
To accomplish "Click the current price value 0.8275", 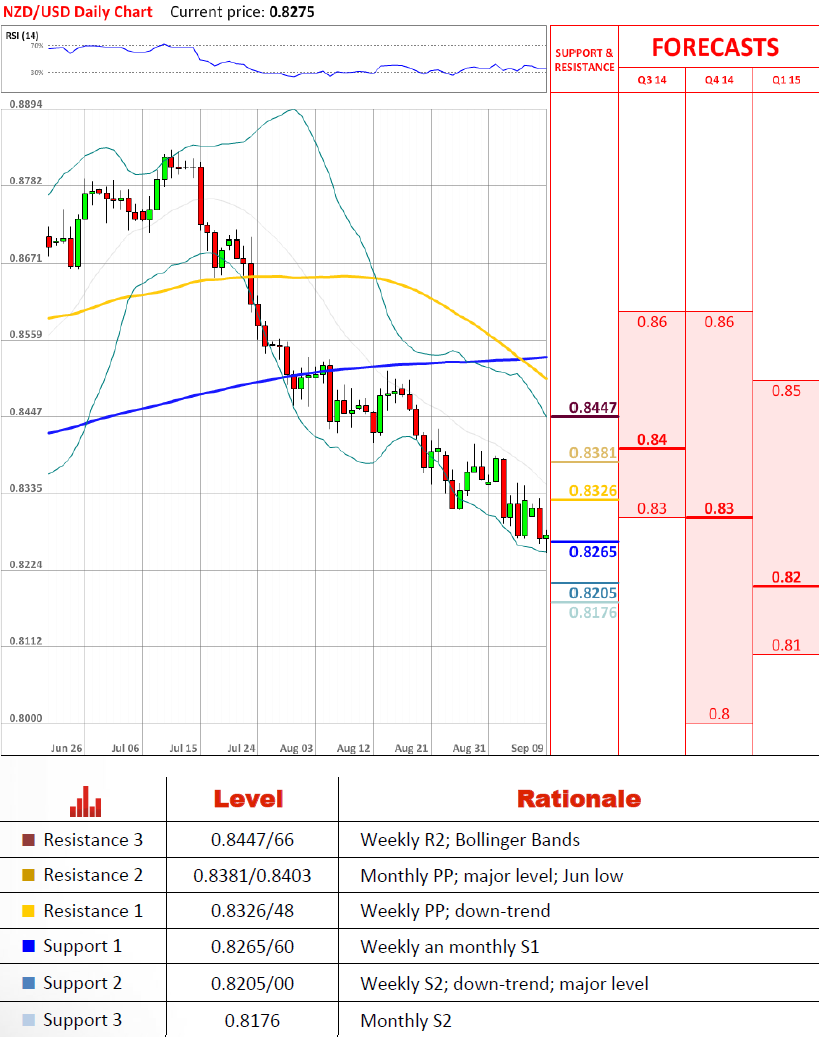I will [292, 12].
